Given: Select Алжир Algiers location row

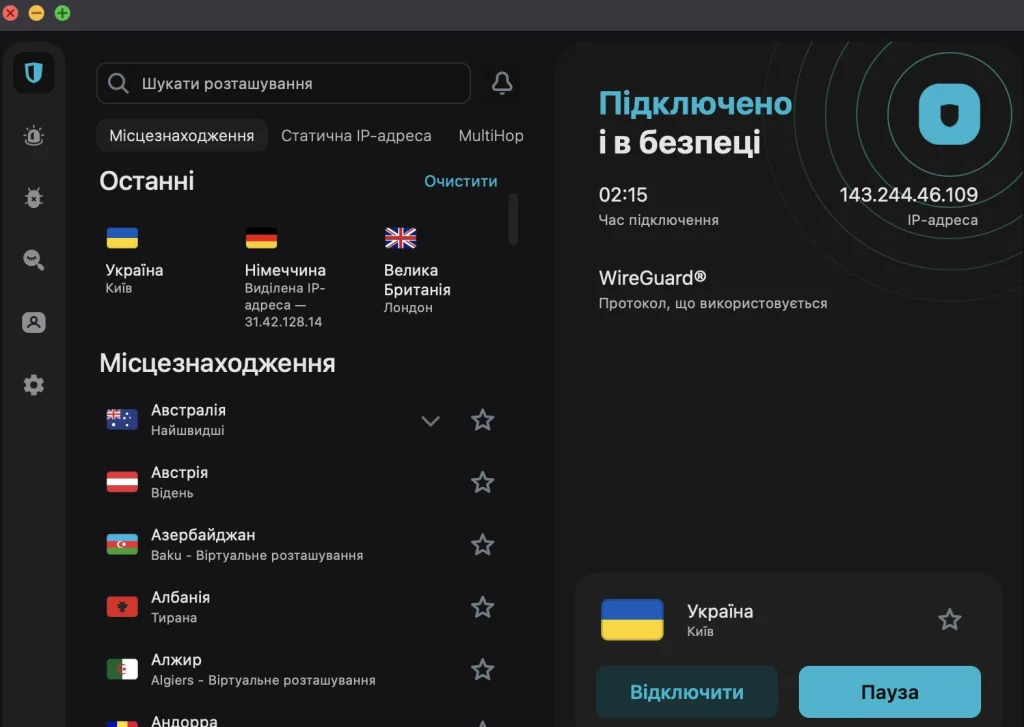Looking at the screenshot, I should tap(300, 669).
